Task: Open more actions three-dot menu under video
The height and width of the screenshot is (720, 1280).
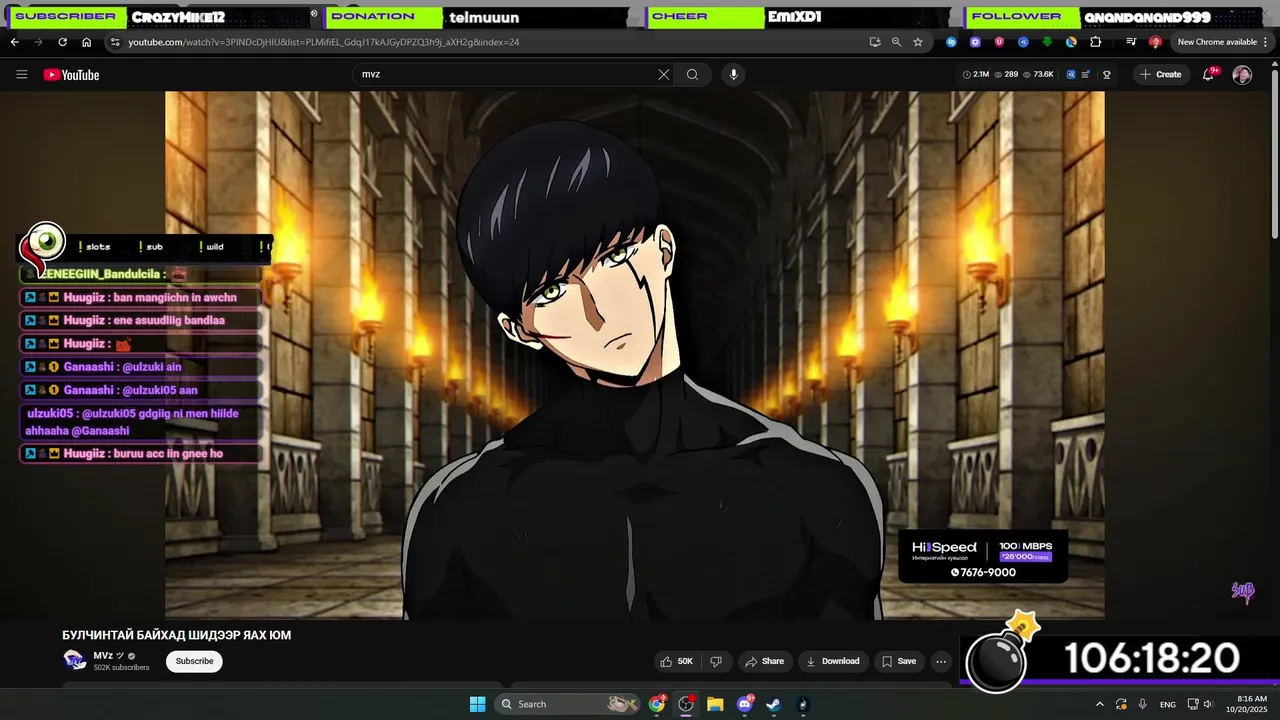Action: point(940,661)
